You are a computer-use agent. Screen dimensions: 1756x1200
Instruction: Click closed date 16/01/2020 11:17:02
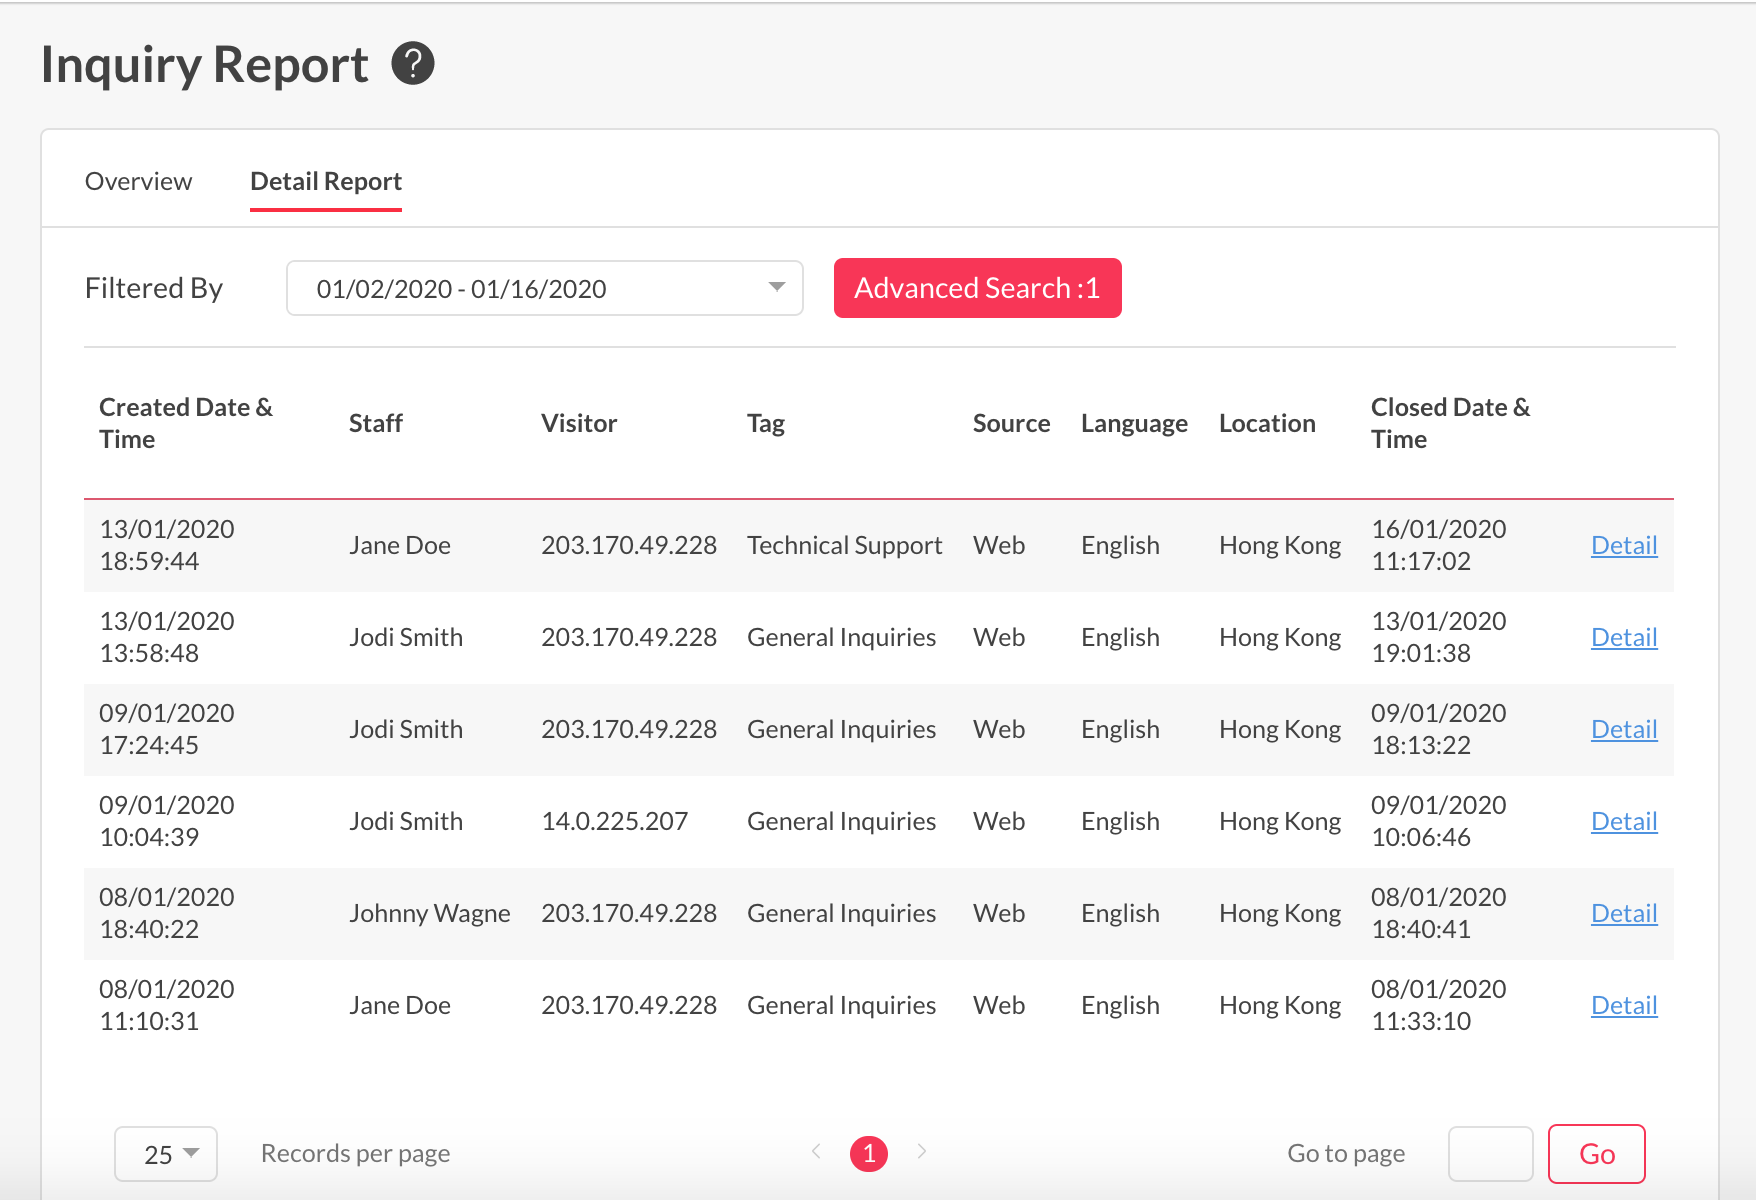click(x=1439, y=545)
